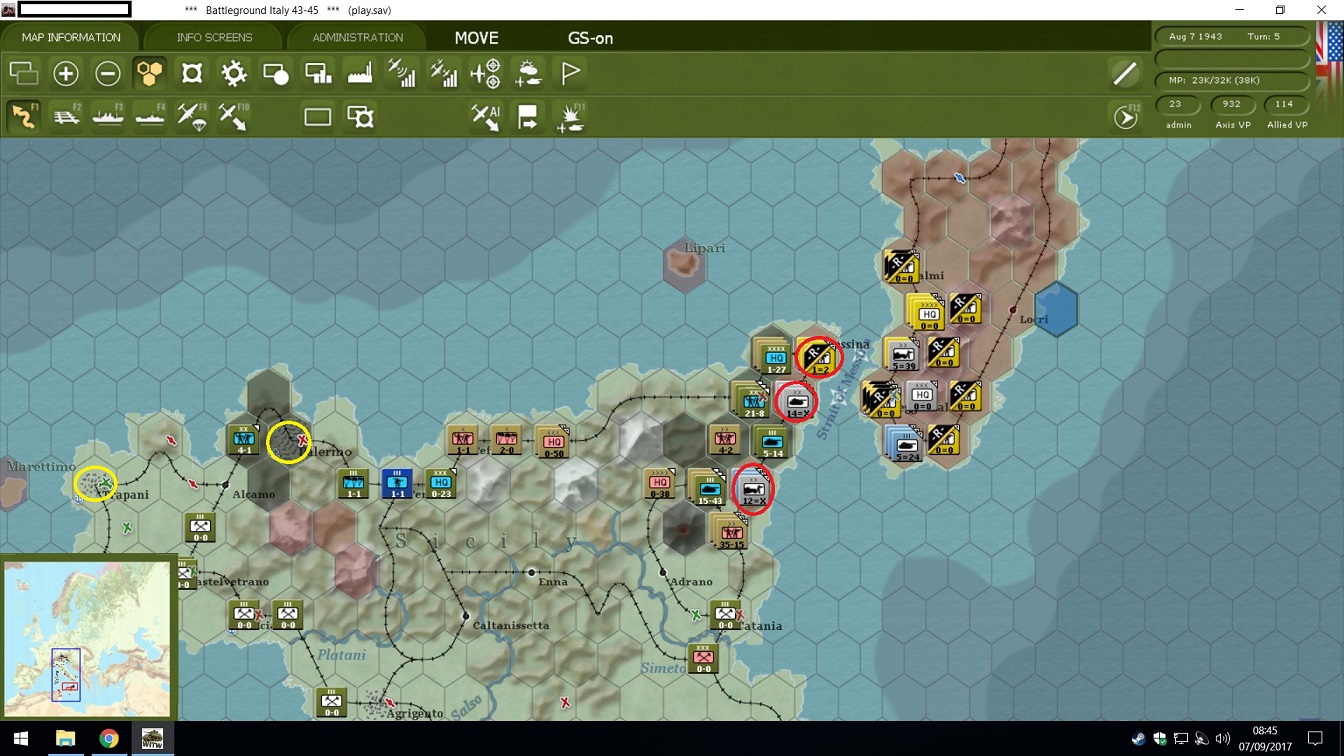Select the HQ unit labeled 1-27
Screen dimensions: 1344x756
(775, 357)
